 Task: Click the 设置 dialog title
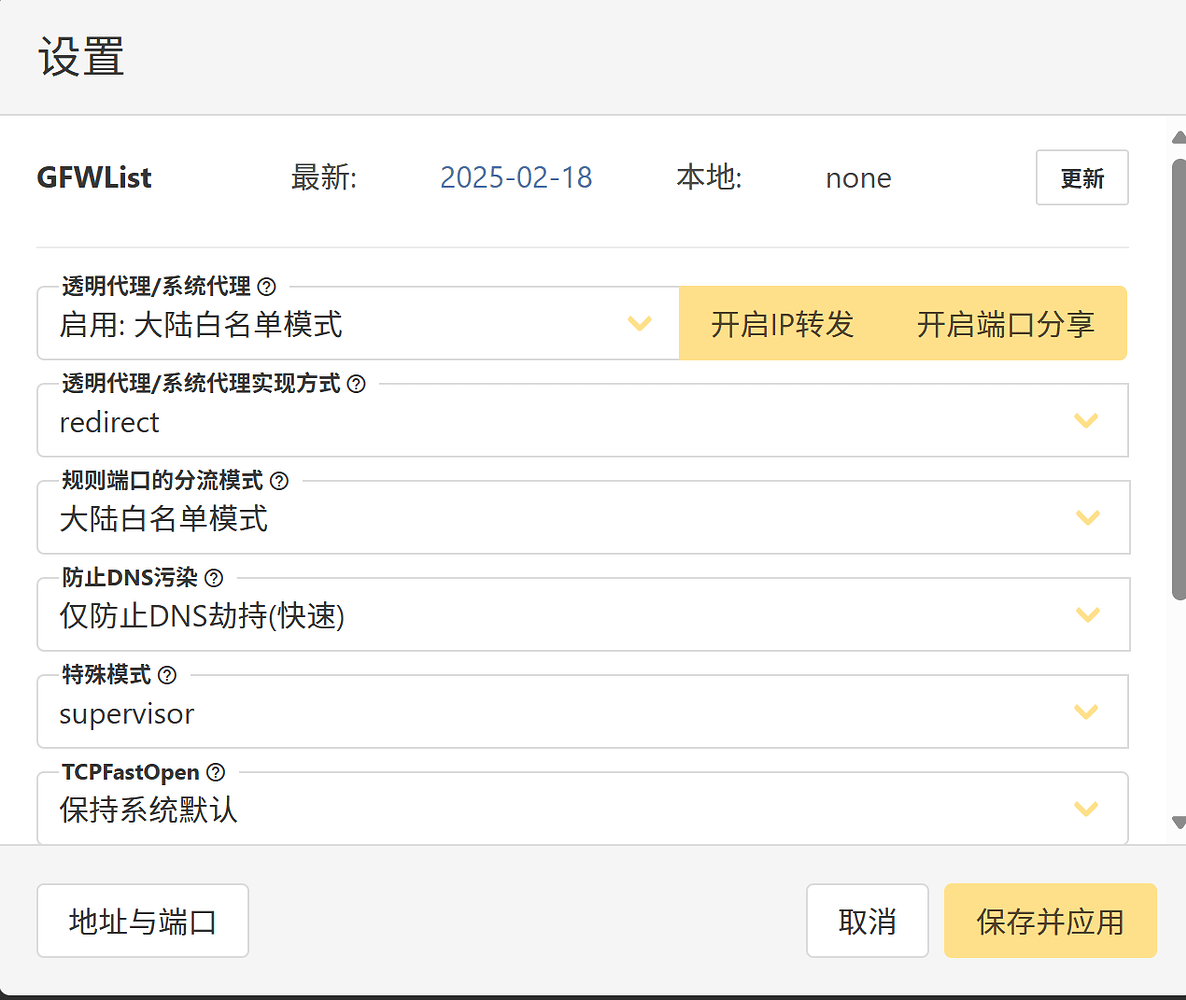82,57
